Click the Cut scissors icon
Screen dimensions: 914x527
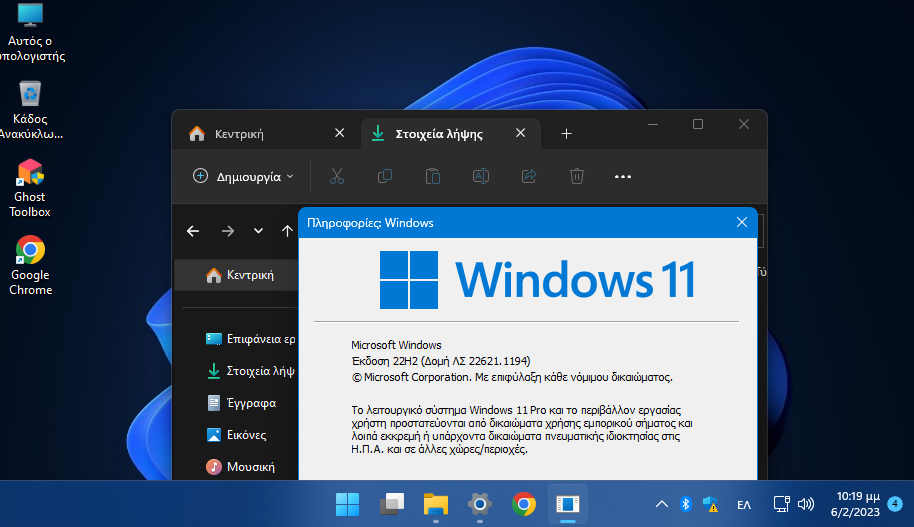tap(337, 176)
